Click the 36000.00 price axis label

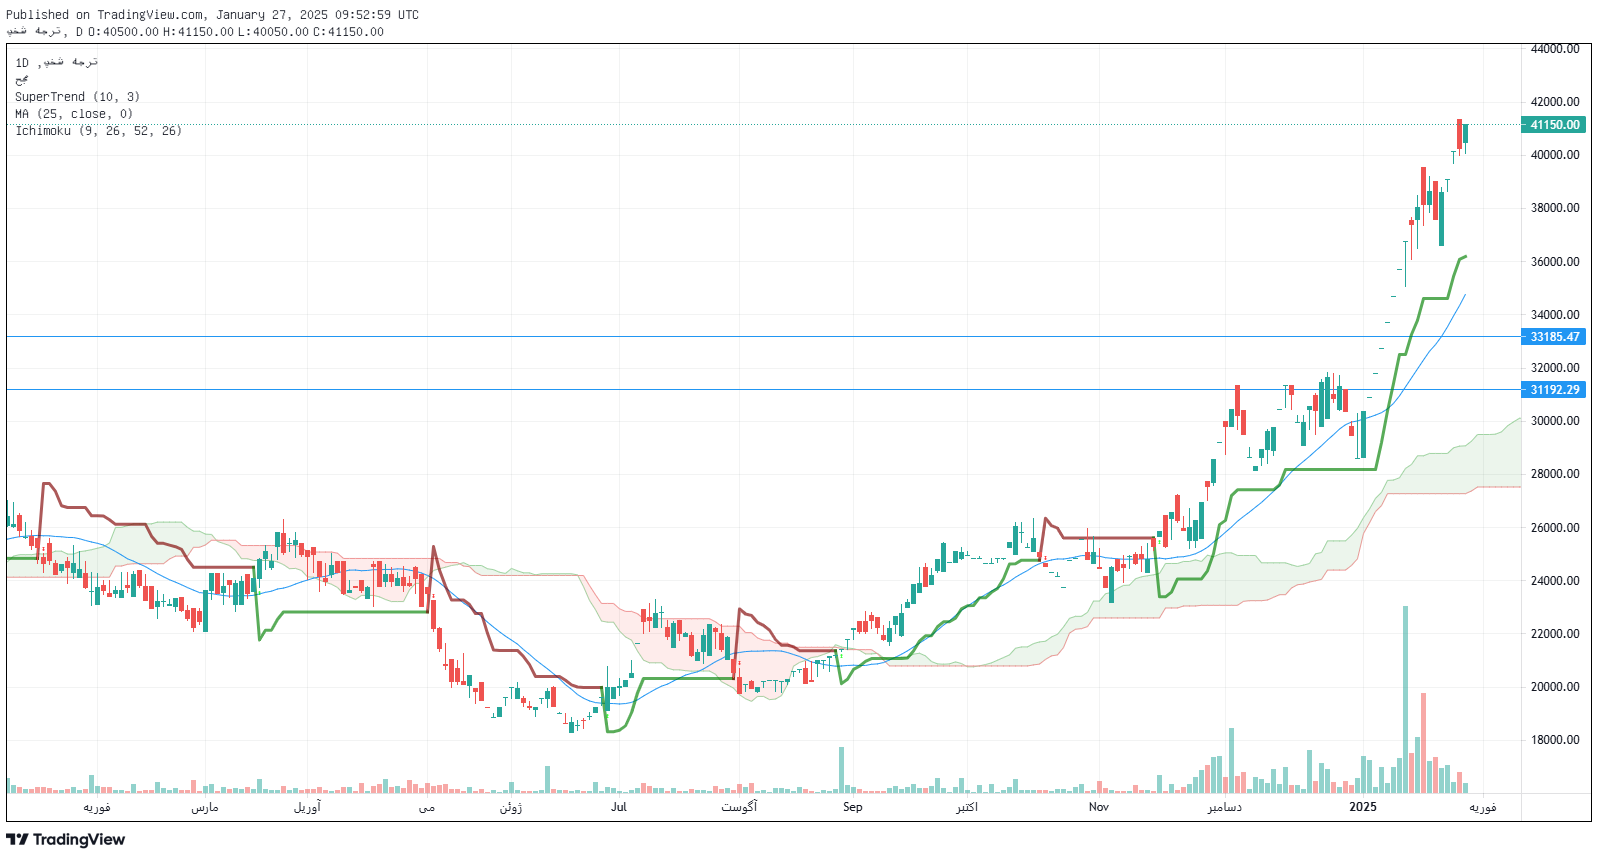coord(1555,262)
